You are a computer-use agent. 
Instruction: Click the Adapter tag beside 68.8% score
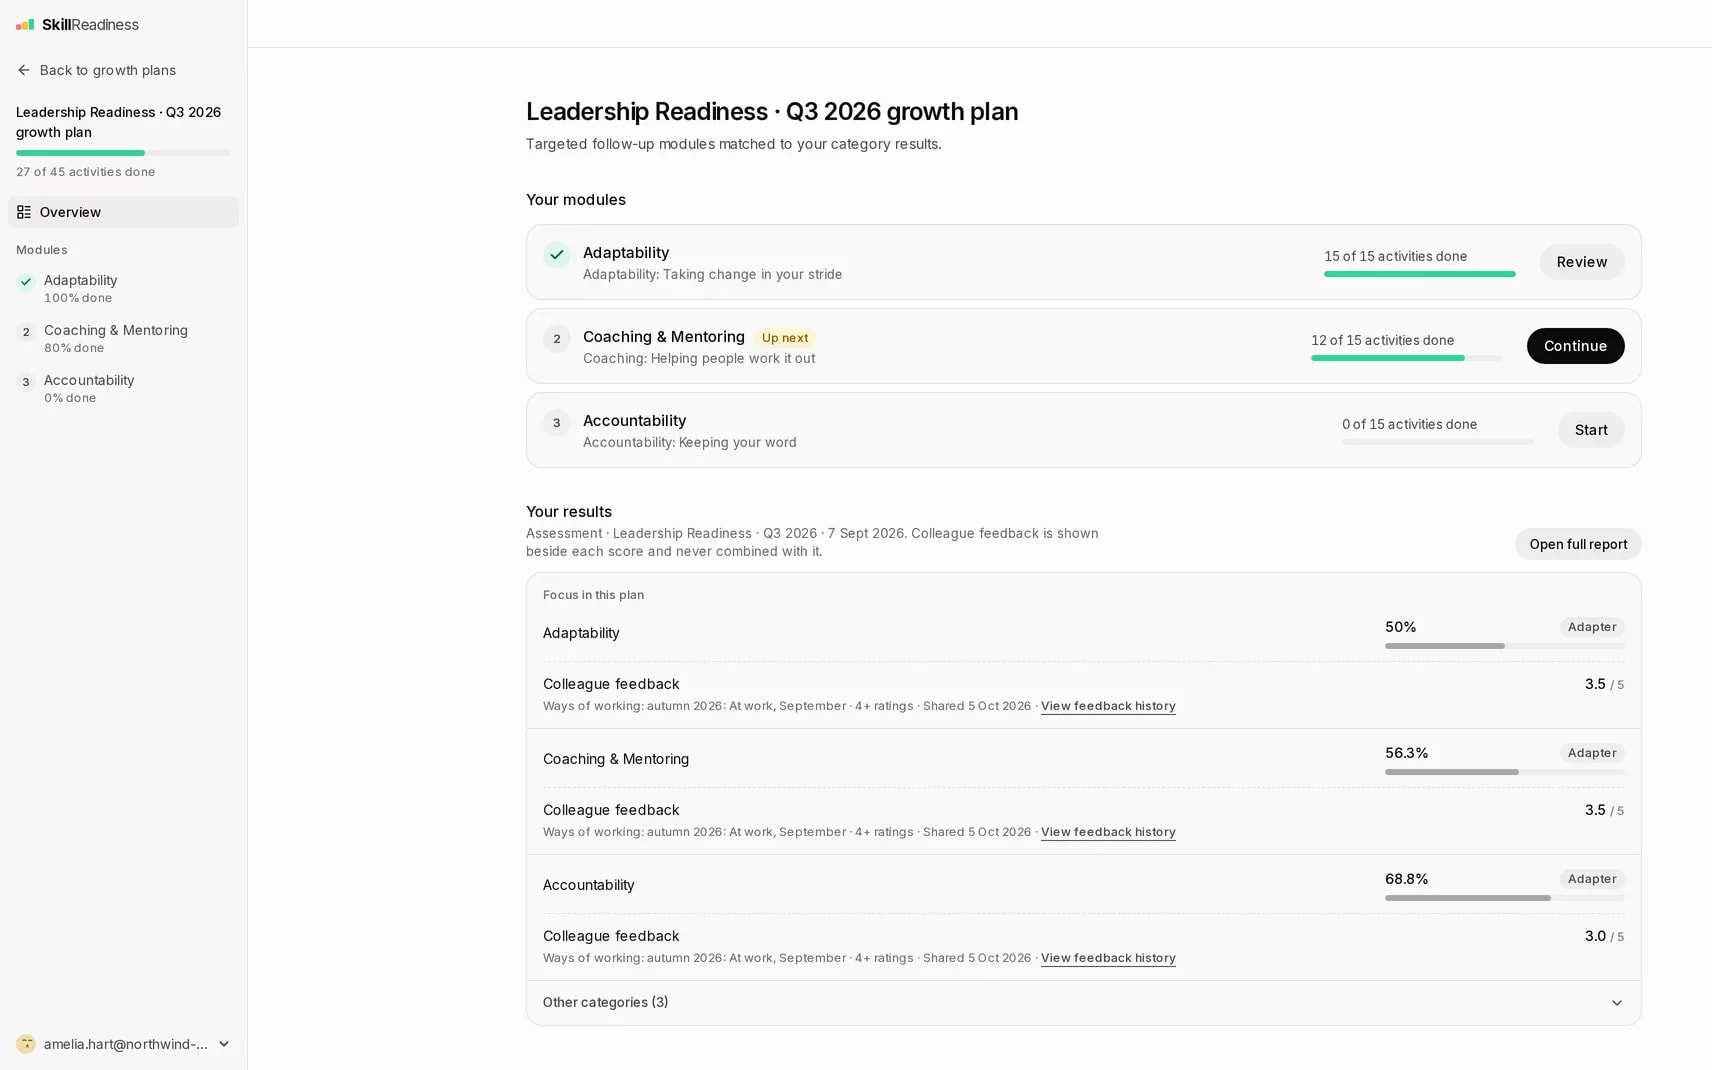click(x=1592, y=879)
